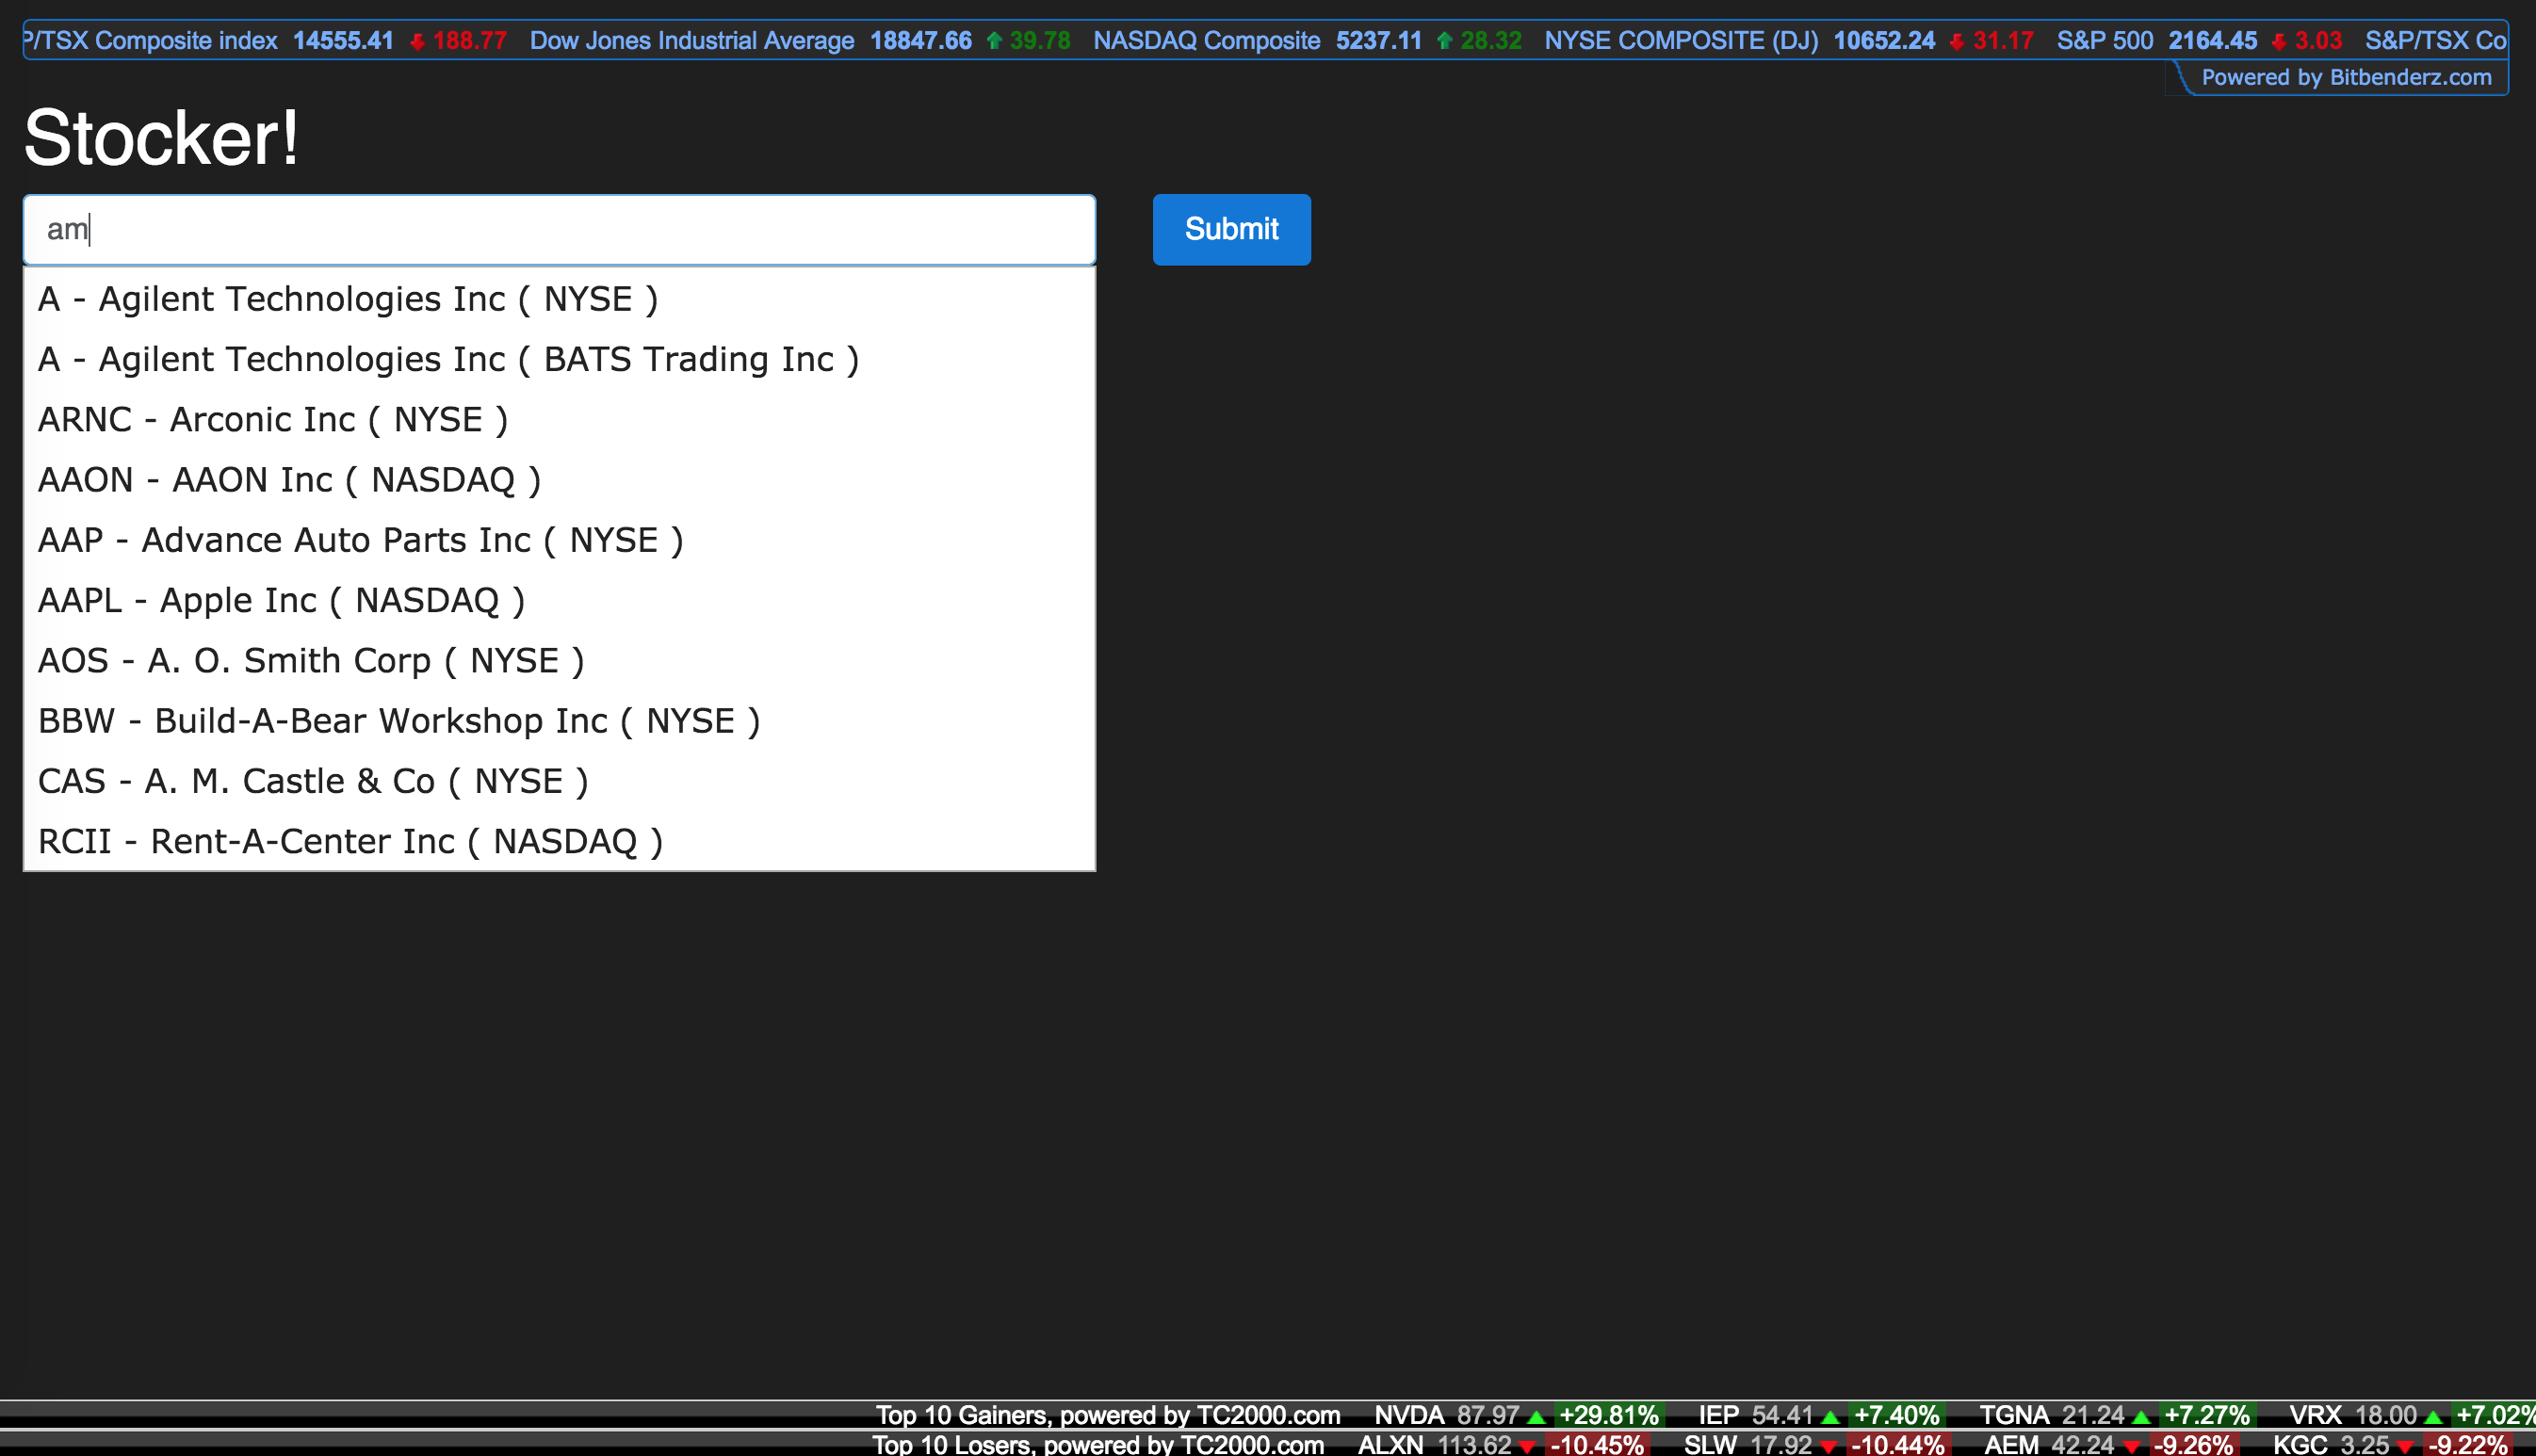Screen dimensions: 2536x1456
Task: Click red down arrow beside NYSE COMPOSITE
Action: click(x=1957, y=41)
